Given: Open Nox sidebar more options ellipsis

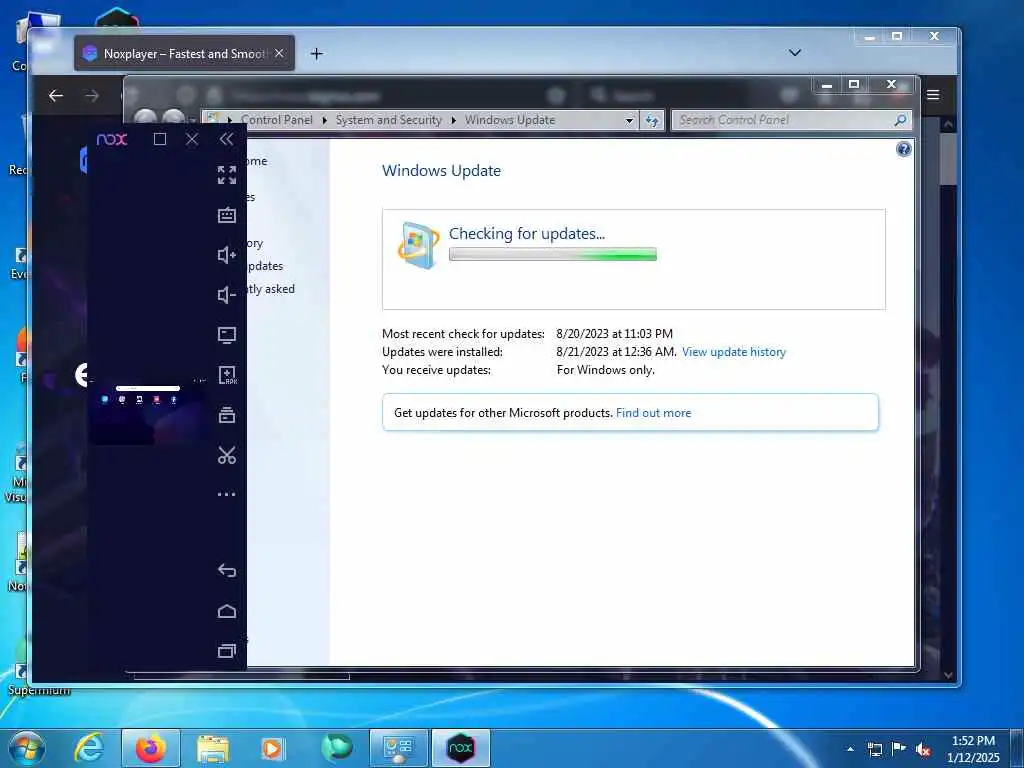Looking at the screenshot, I should pos(227,494).
